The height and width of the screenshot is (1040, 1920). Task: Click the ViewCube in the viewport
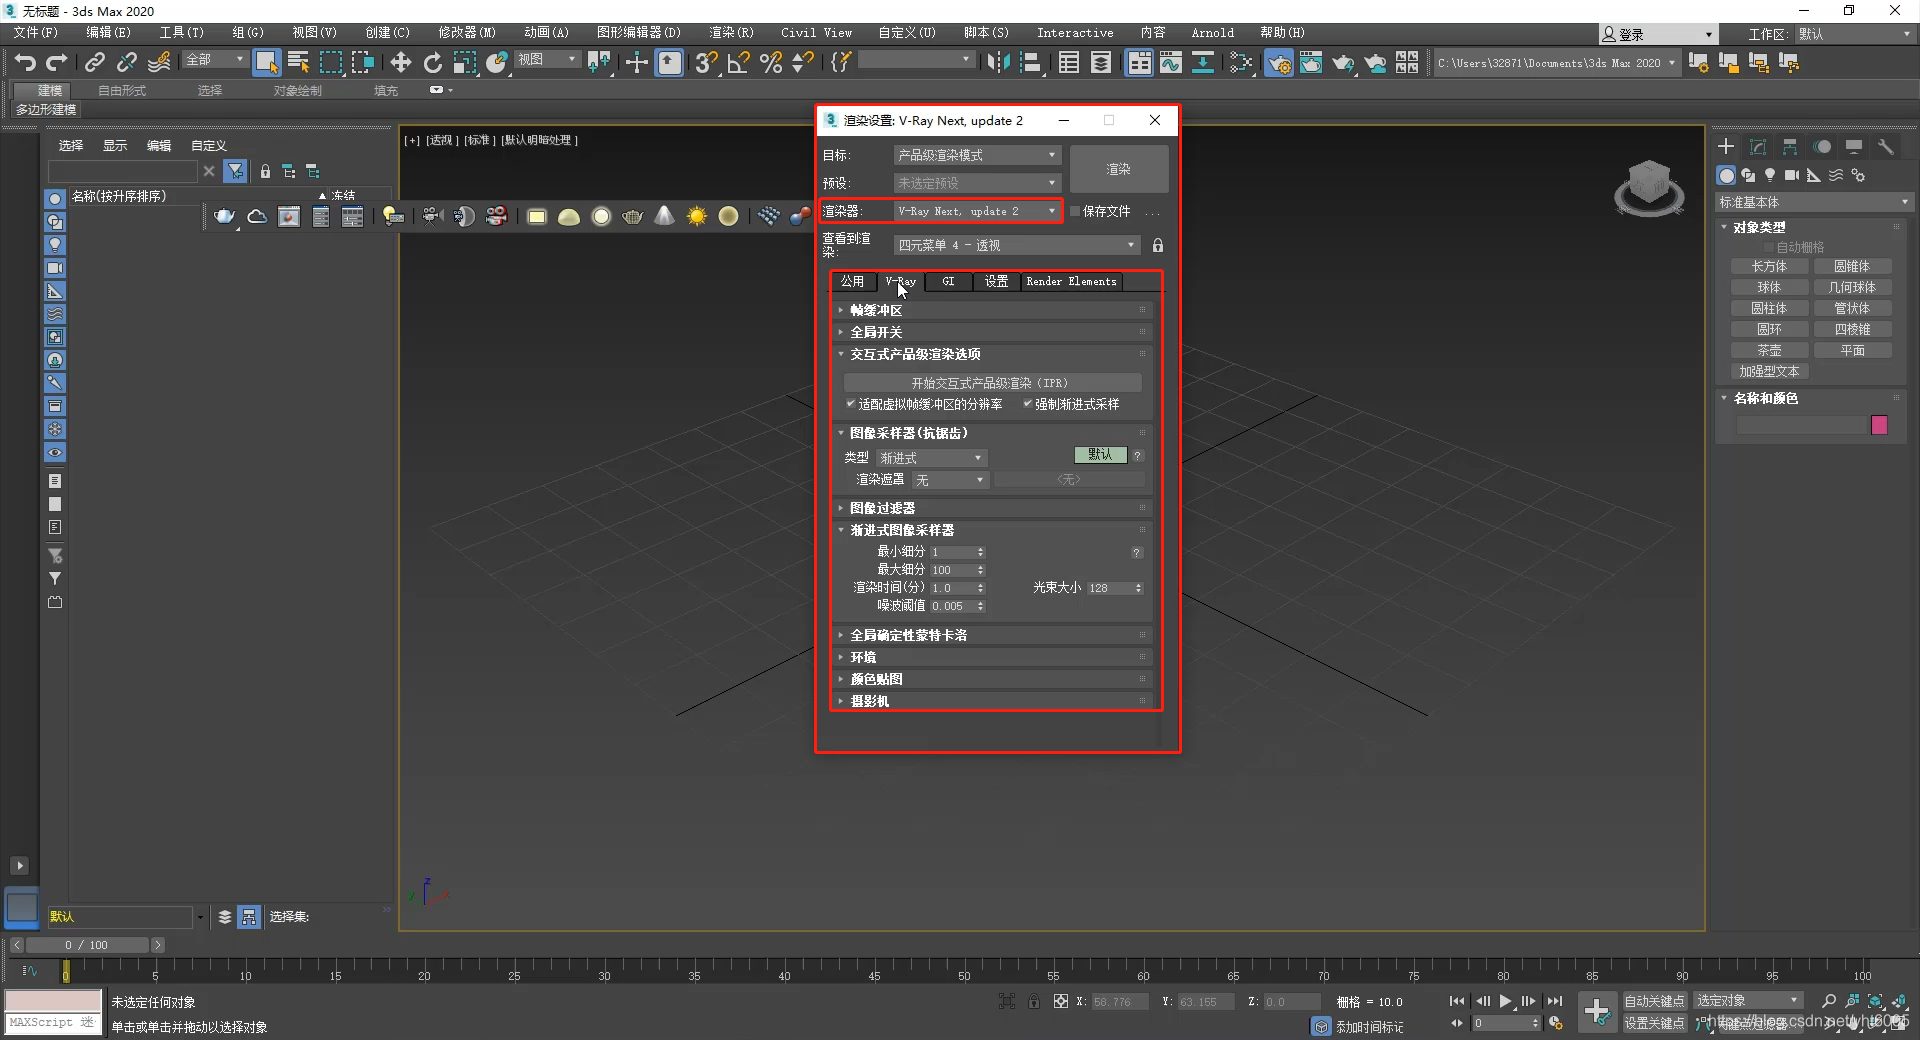click(x=1649, y=186)
